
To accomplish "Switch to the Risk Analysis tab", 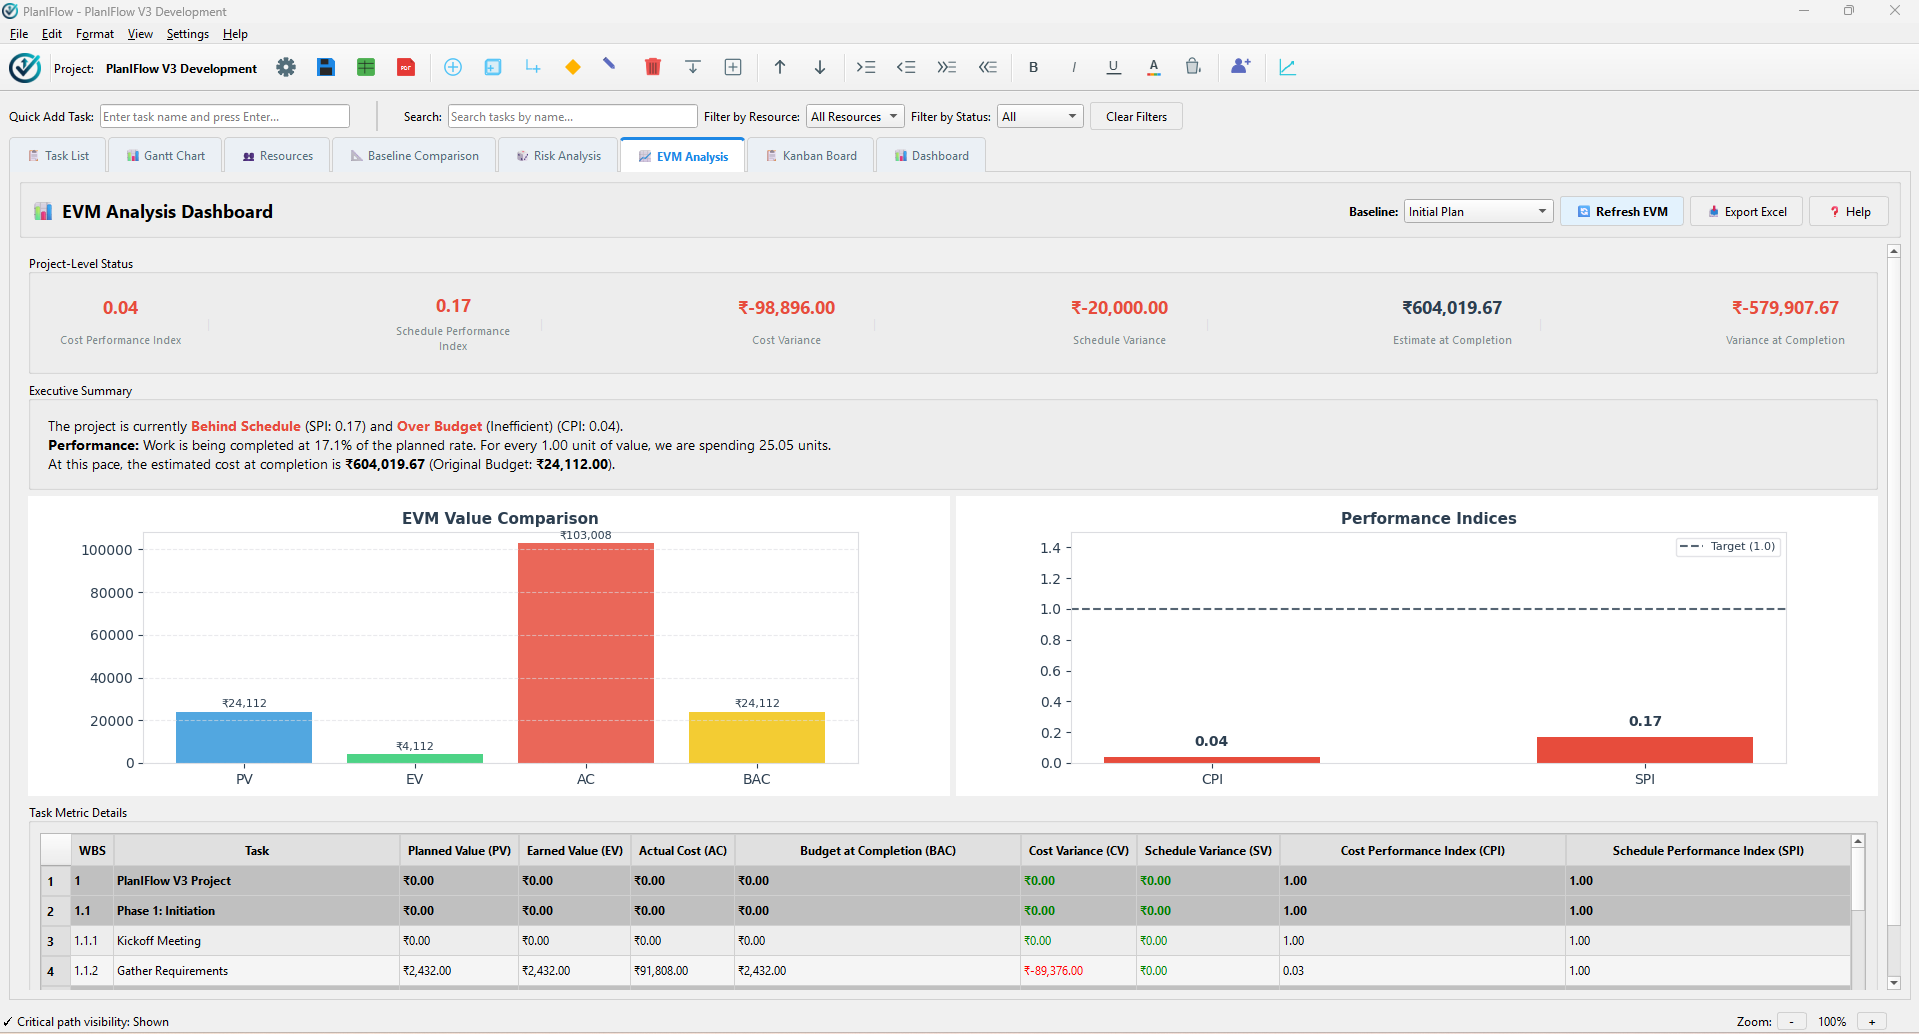I will point(559,156).
